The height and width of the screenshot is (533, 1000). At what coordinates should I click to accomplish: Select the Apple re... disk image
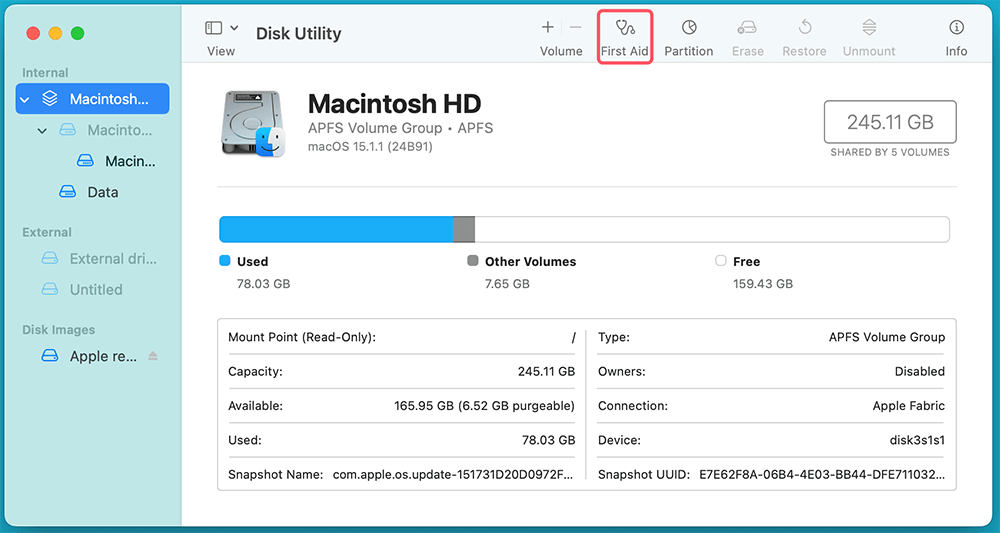click(x=92, y=356)
